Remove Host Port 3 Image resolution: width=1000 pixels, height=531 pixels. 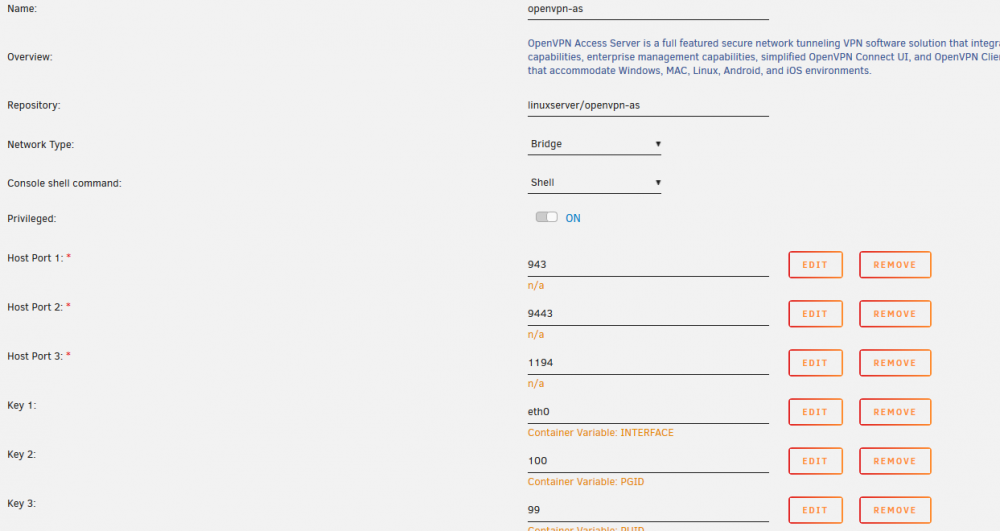point(895,363)
